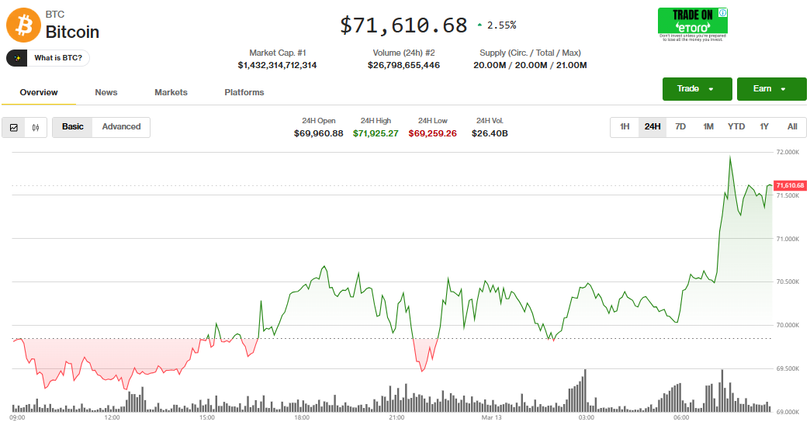
Task: Switch to line chart view icon
Action: pyautogui.click(x=14, y=127)
